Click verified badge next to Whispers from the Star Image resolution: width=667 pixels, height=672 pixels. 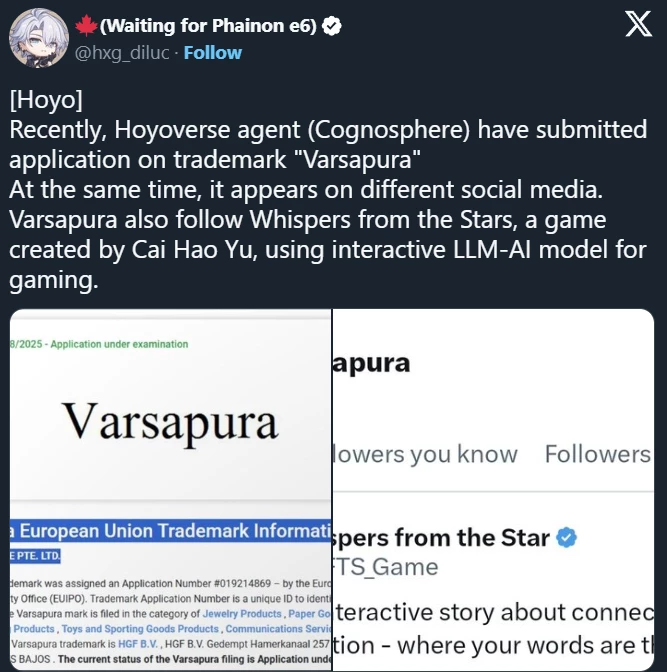pos(566,538)
